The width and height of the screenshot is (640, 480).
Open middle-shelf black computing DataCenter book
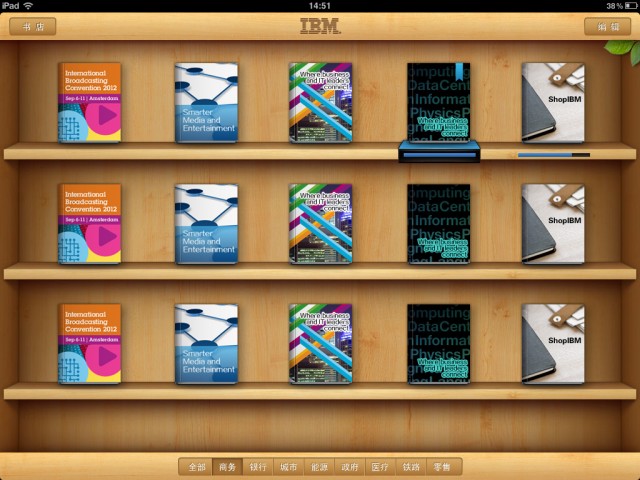[439, 224]
